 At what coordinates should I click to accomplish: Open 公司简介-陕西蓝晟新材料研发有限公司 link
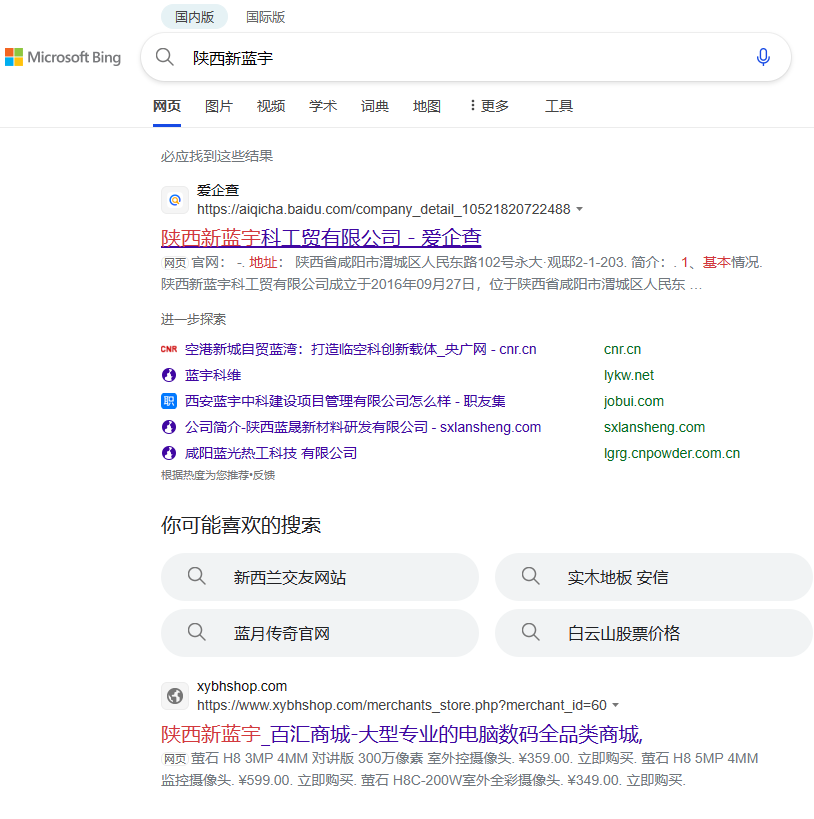pos(363,427)
